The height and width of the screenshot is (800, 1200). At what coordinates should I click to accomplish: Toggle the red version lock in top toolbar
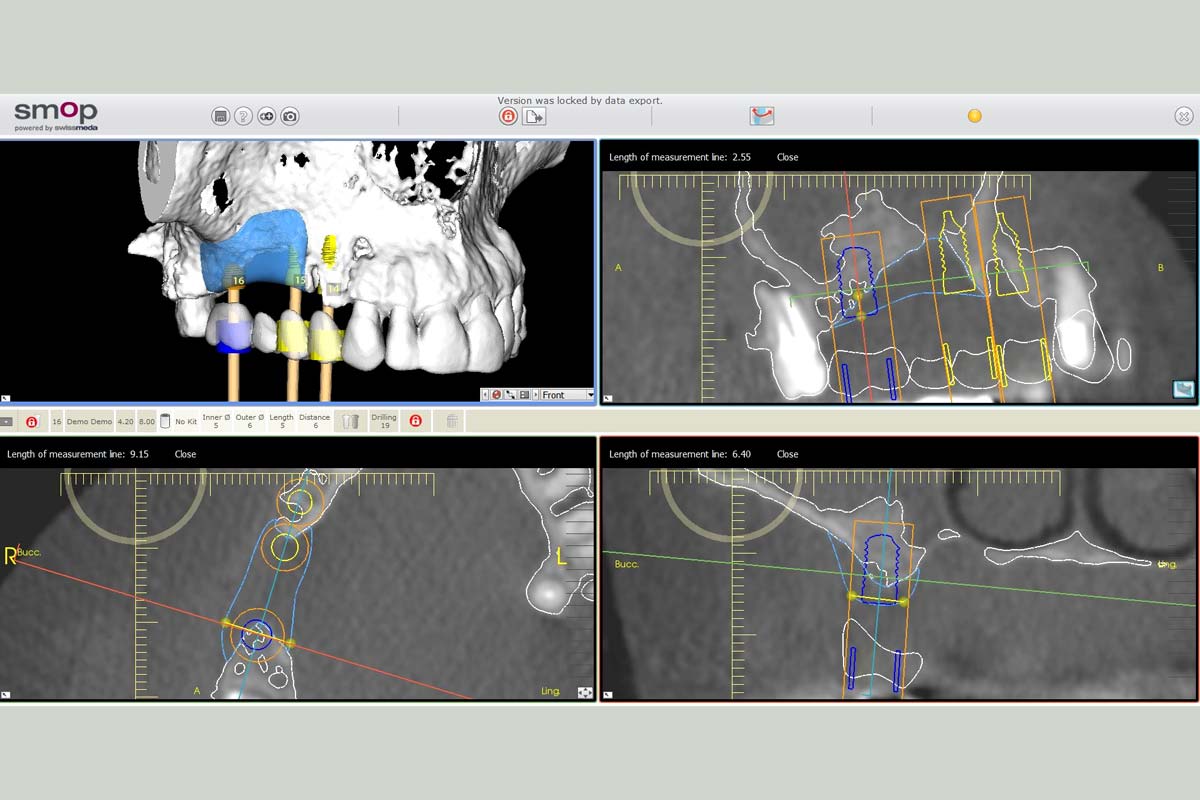pos(508,117)
